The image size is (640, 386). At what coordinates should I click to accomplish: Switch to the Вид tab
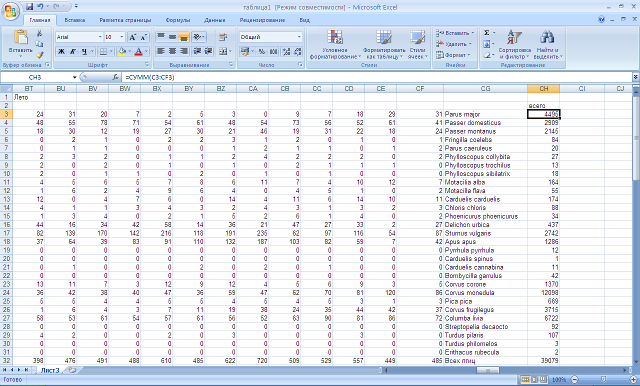(304, 20)
